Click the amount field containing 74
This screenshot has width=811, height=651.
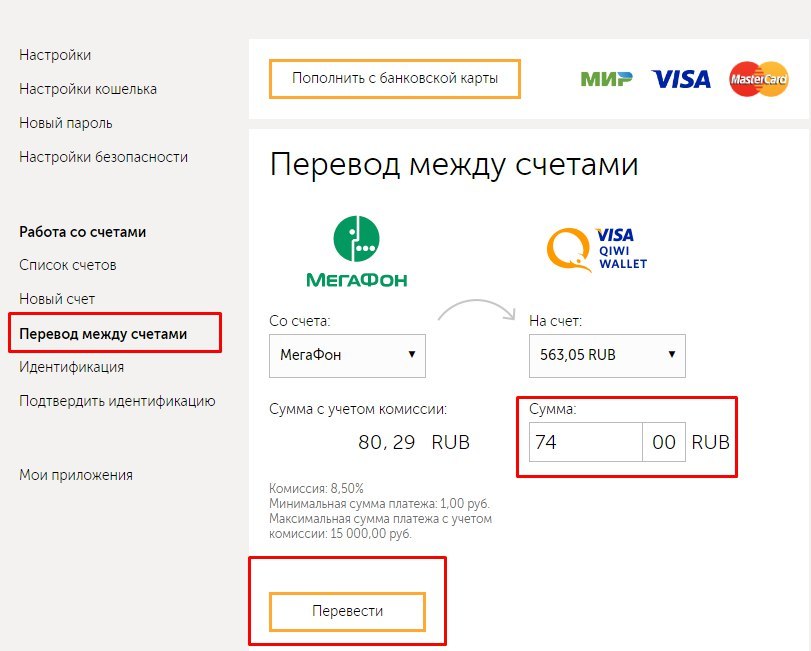pyautogui.click(x=585, y=442)
